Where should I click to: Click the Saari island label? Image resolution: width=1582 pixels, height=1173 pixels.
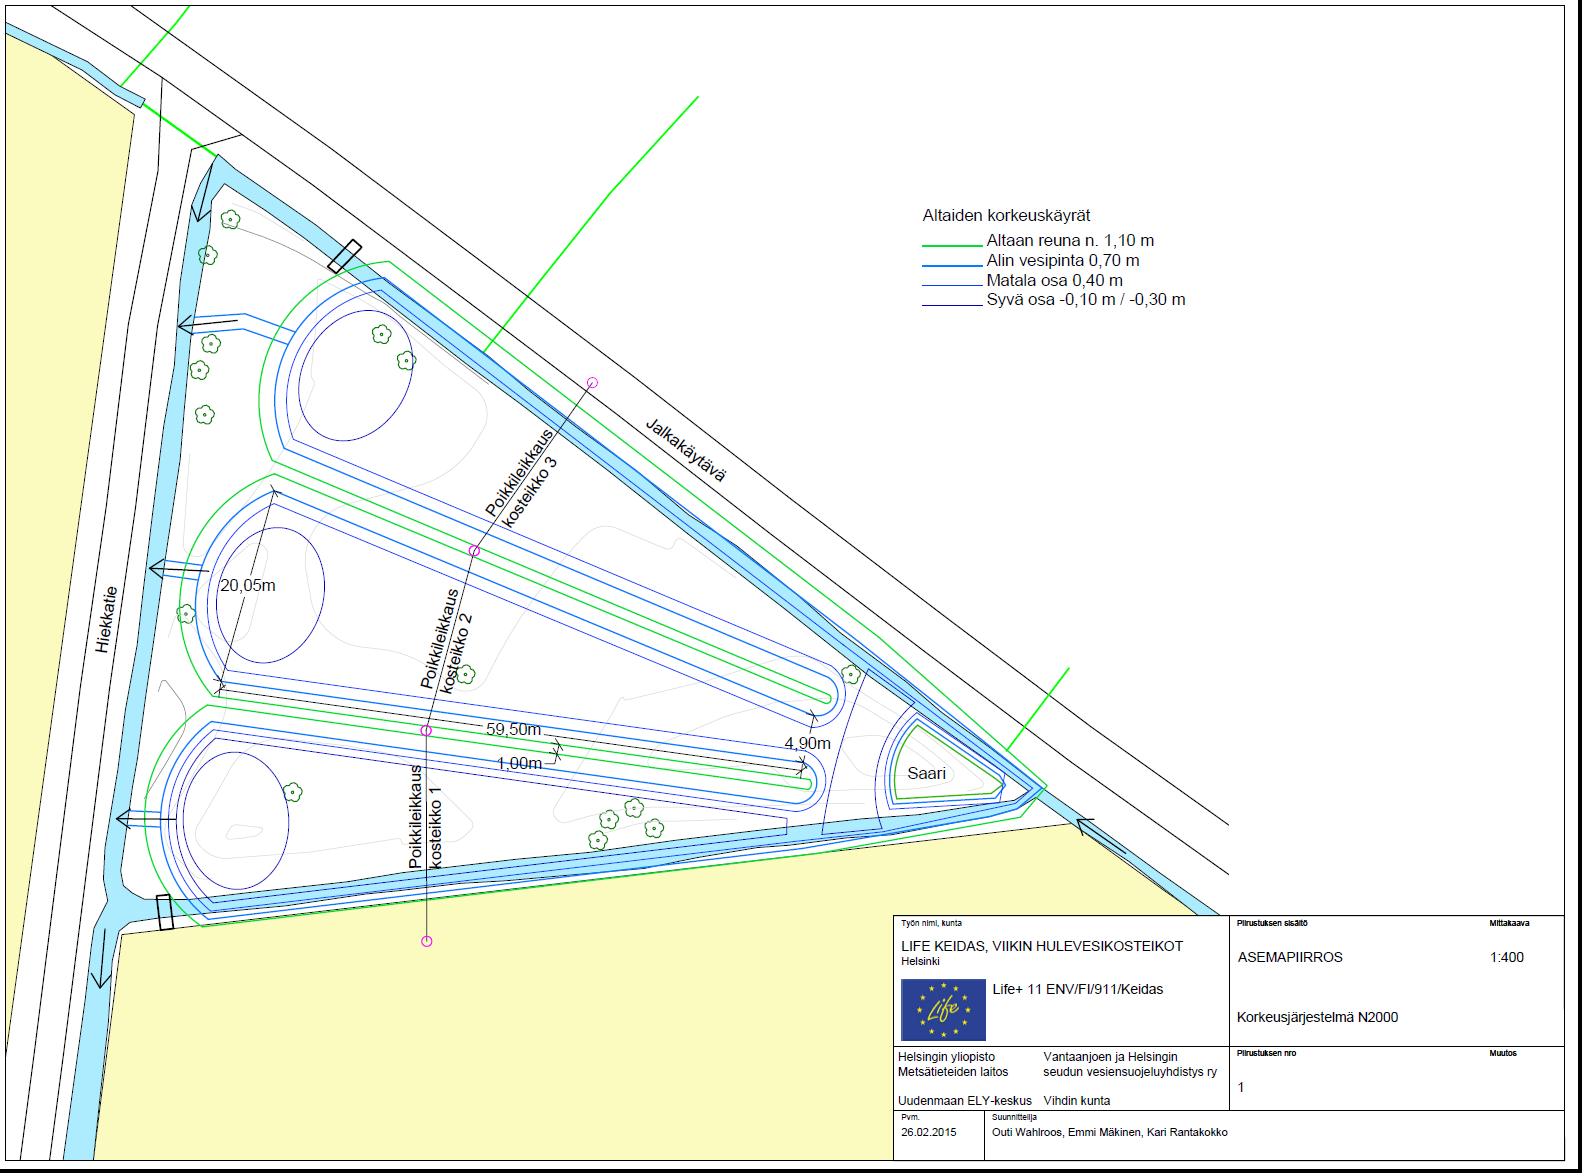(x=926, y=773)
